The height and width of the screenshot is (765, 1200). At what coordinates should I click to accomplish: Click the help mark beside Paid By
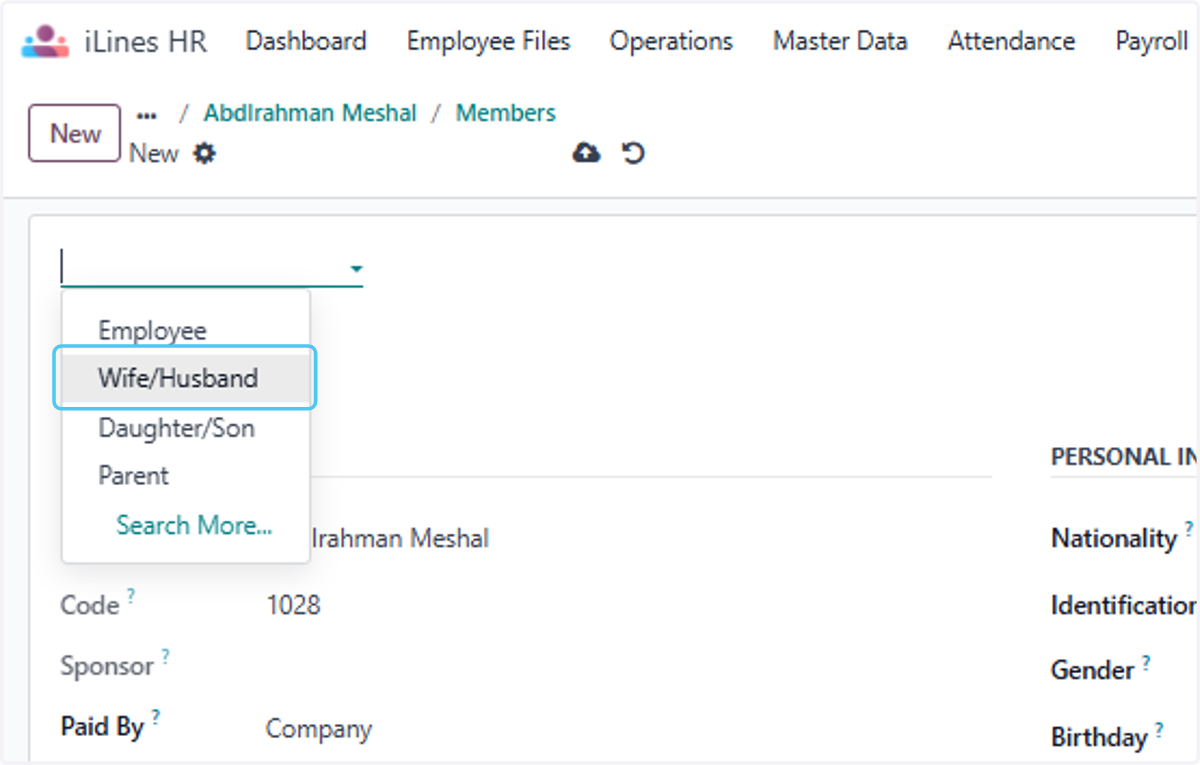[156, 717]
